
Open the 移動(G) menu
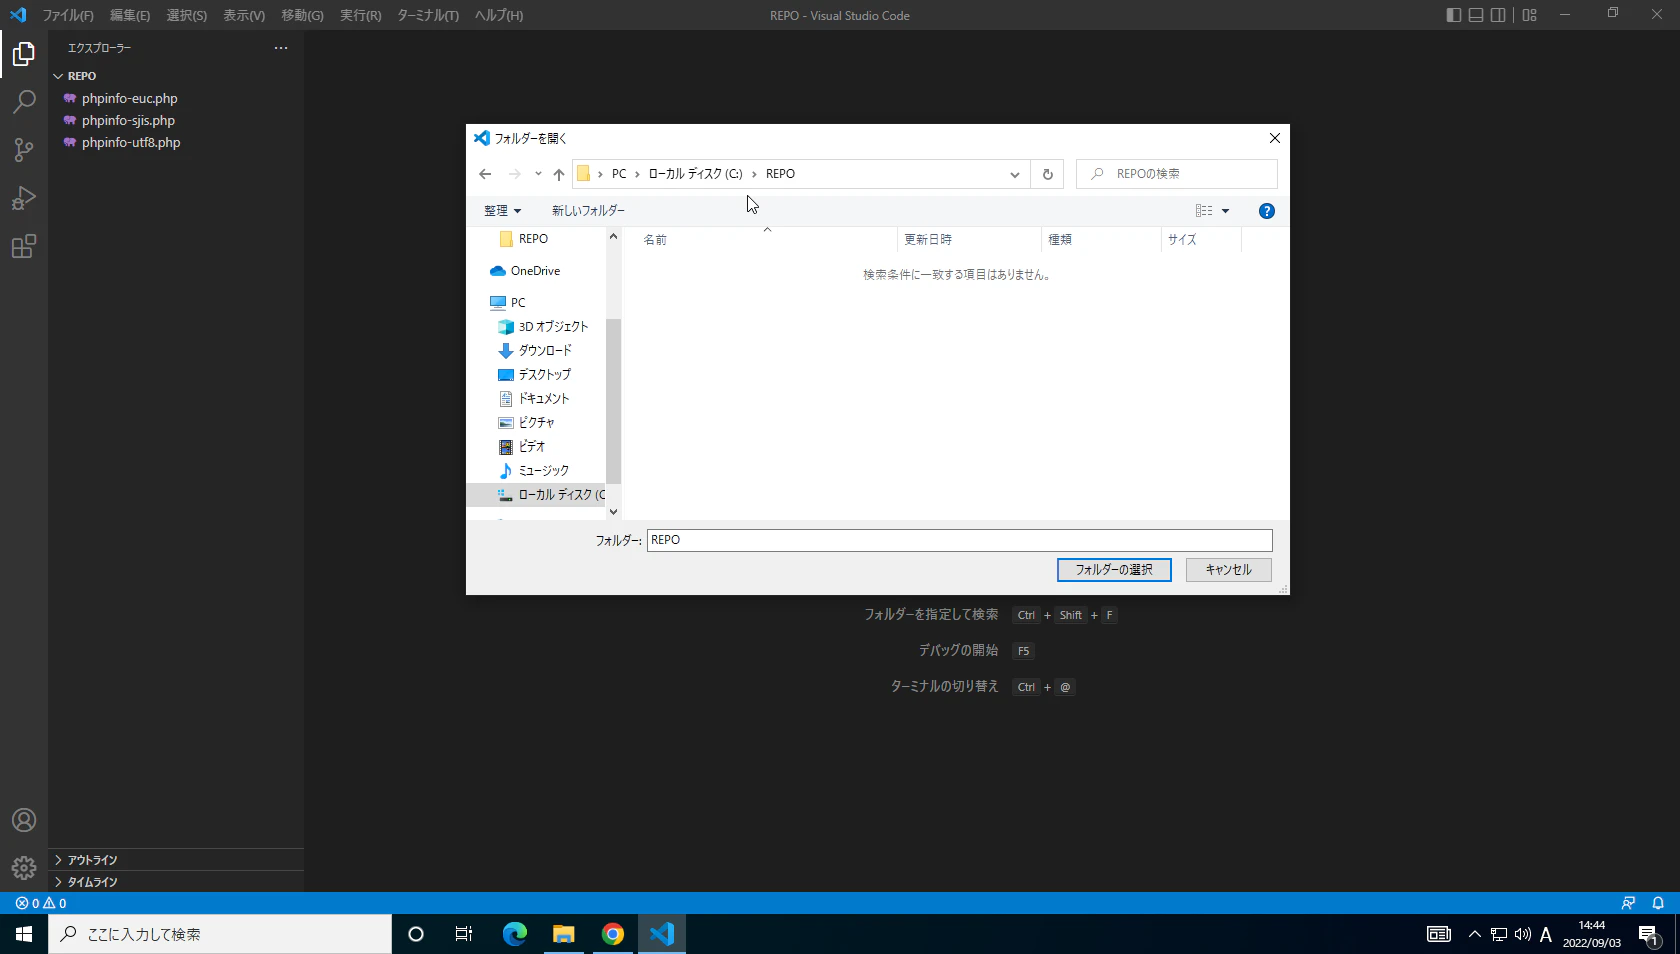pyautogui.click(x=303, y=15)
